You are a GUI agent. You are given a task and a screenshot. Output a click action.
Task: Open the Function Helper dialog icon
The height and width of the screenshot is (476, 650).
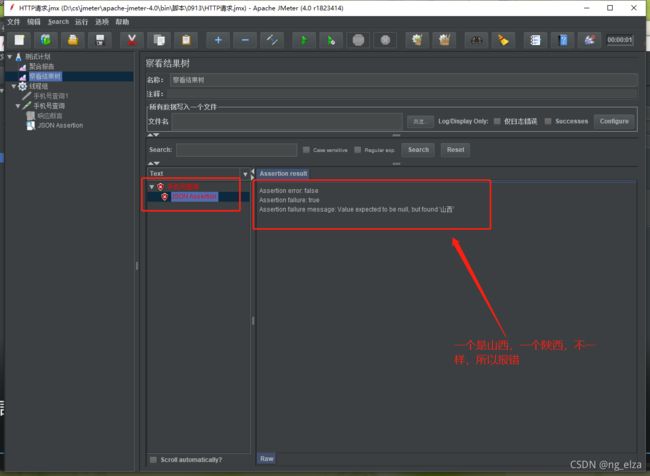(535, 40)
